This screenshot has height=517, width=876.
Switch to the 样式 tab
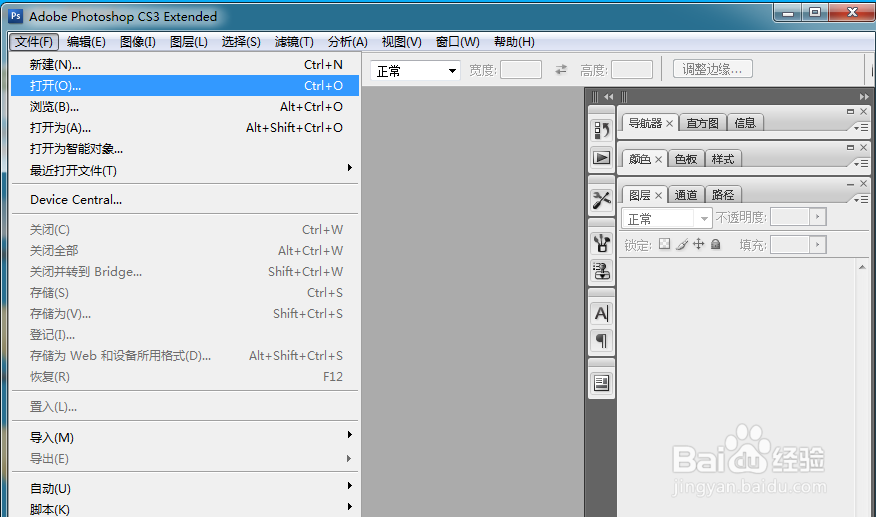(723, 159)
